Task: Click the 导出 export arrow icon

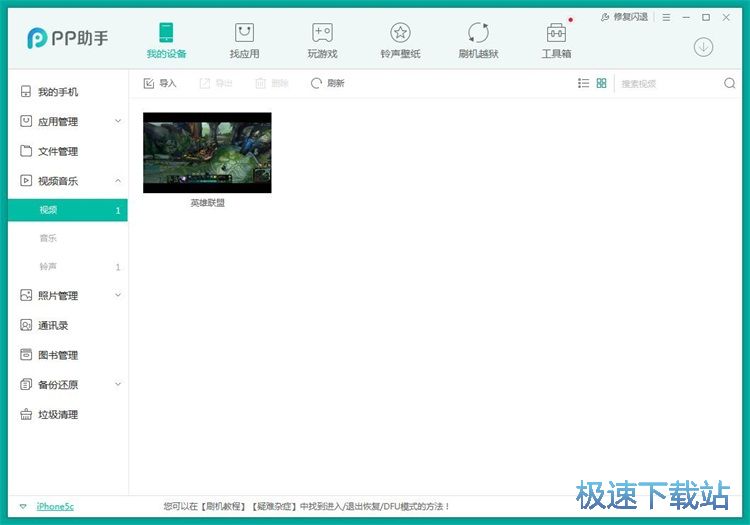Action: (x=205, y=83)
